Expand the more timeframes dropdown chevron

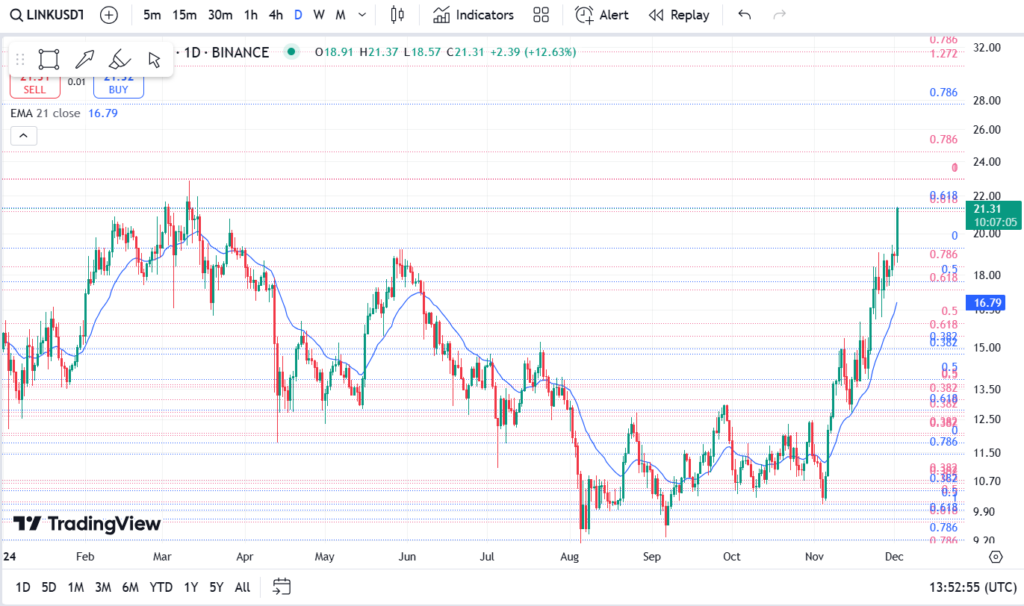362,15
